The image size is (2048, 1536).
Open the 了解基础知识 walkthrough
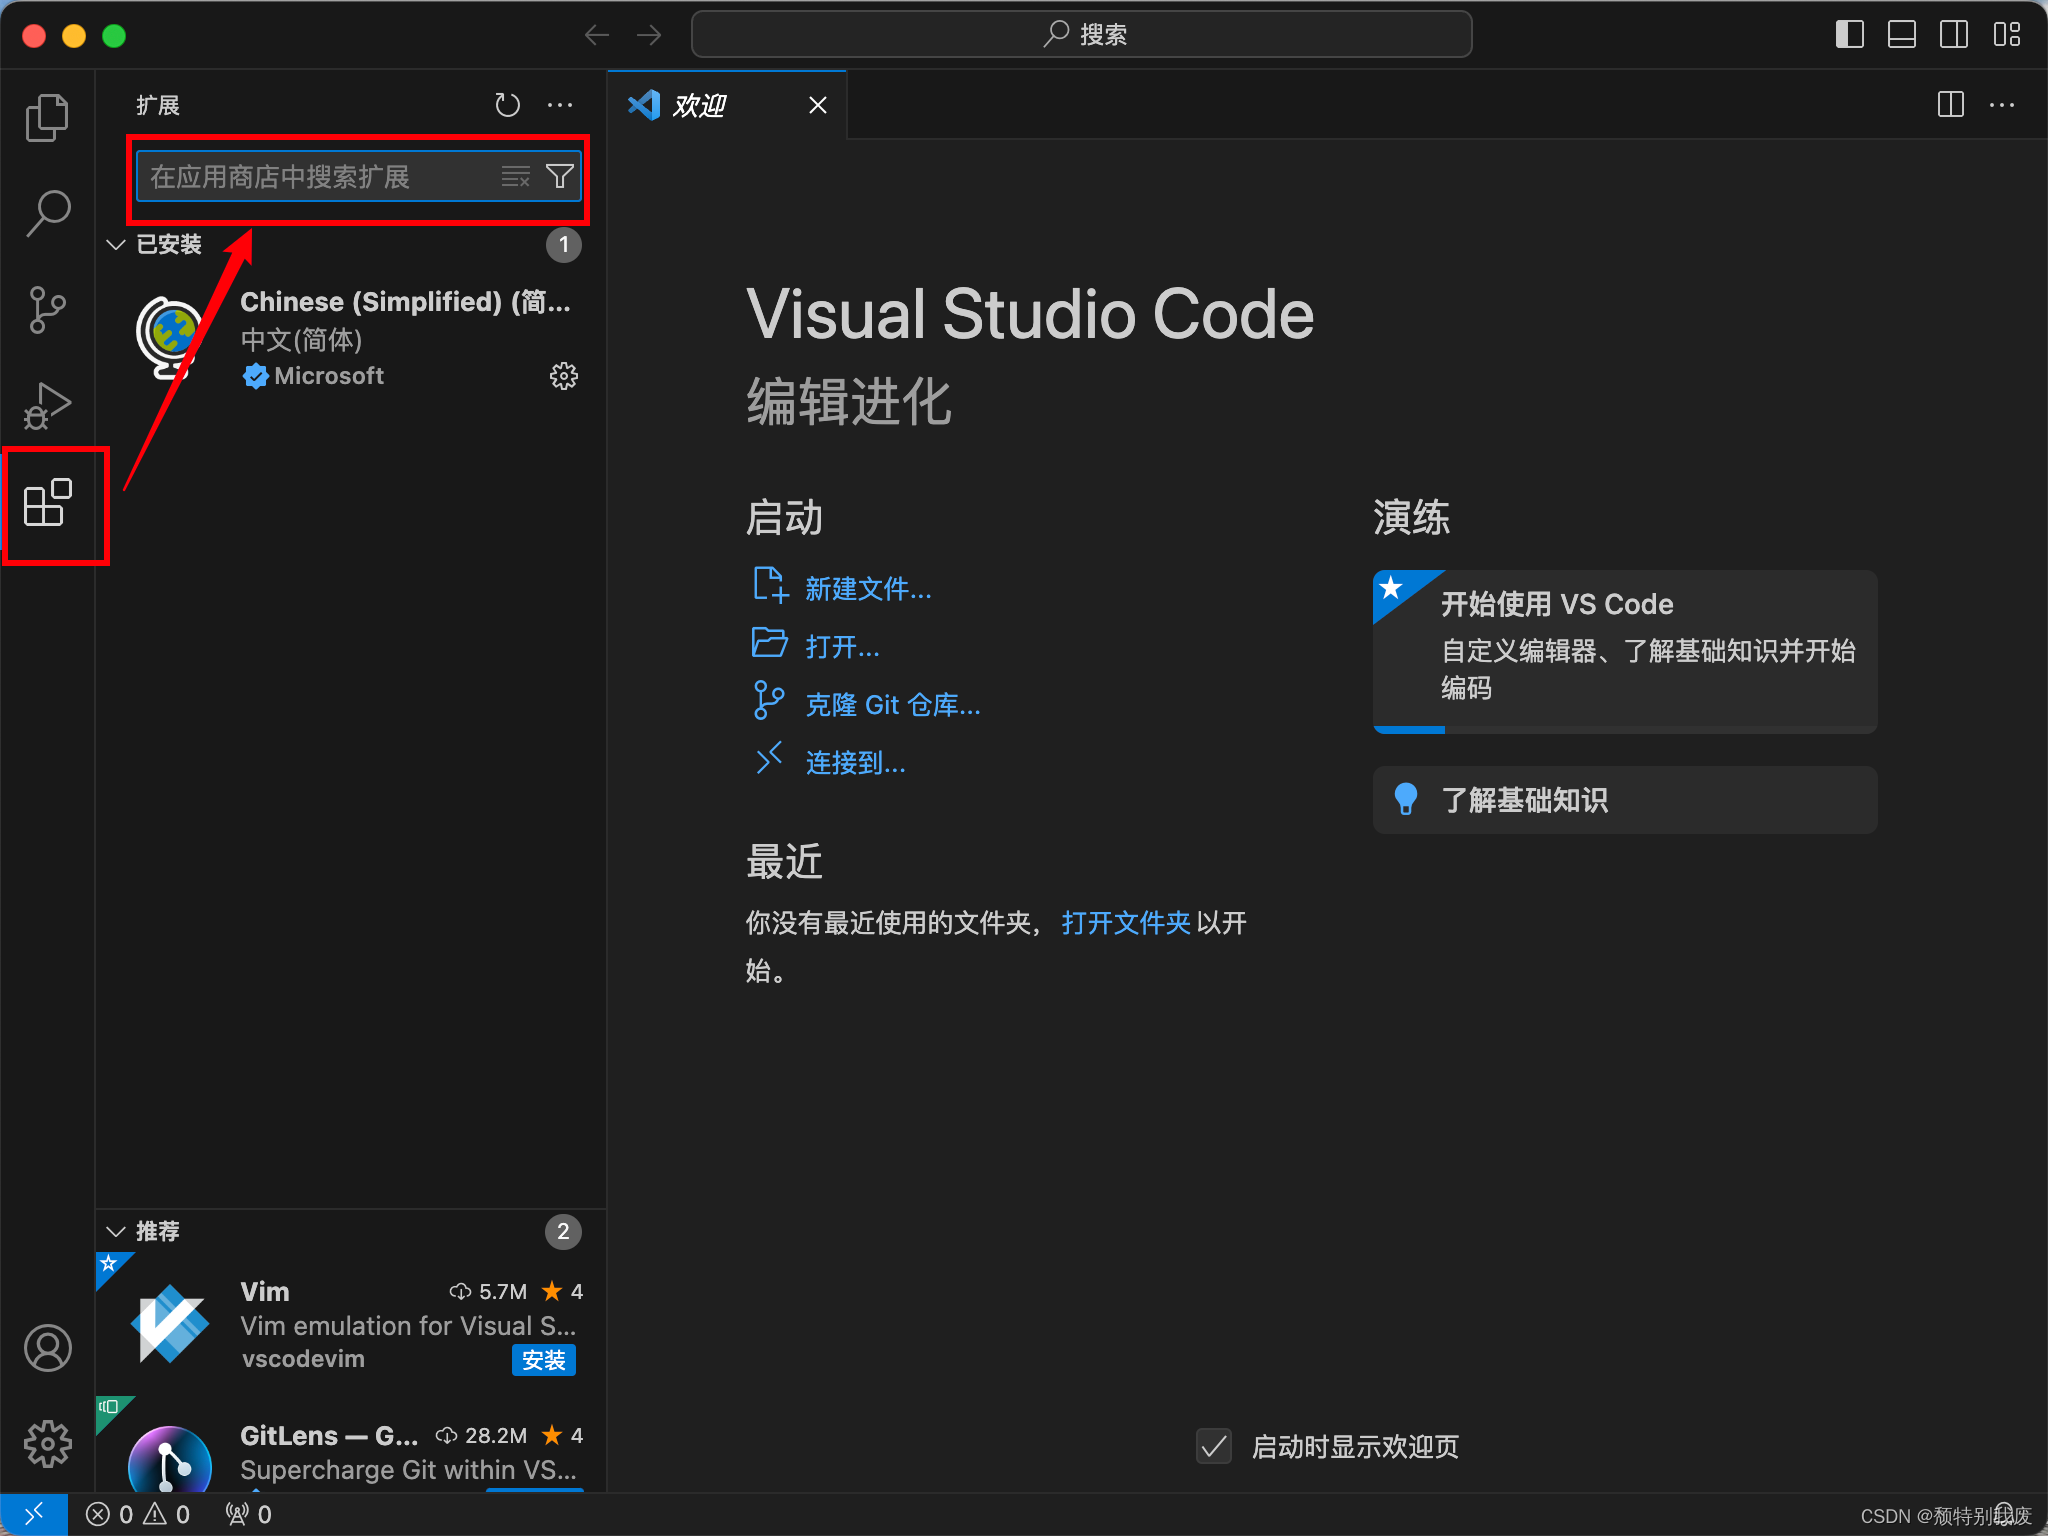click(1625, 800)
